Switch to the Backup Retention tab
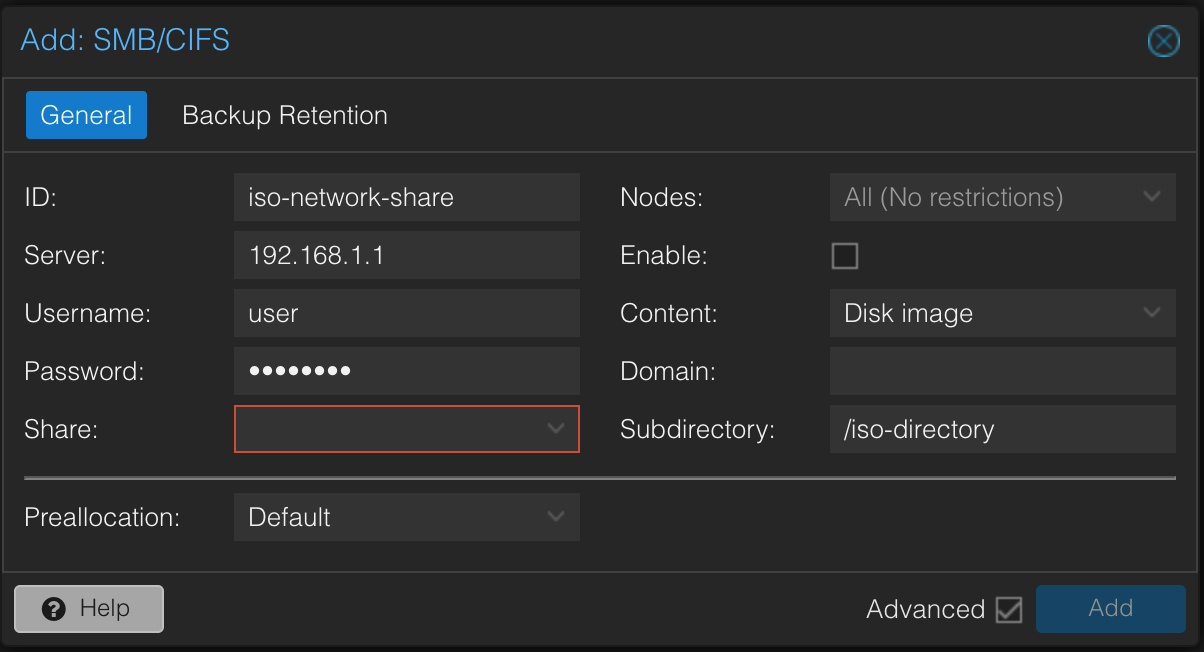Image resolution: width=1204 pixels, height=652 pixels. (284, 115)
